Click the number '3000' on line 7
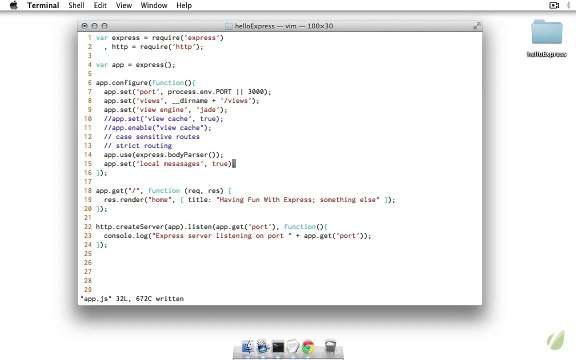Screen dimensions: 576x360 pyautogui.click(x=256, y=92)
